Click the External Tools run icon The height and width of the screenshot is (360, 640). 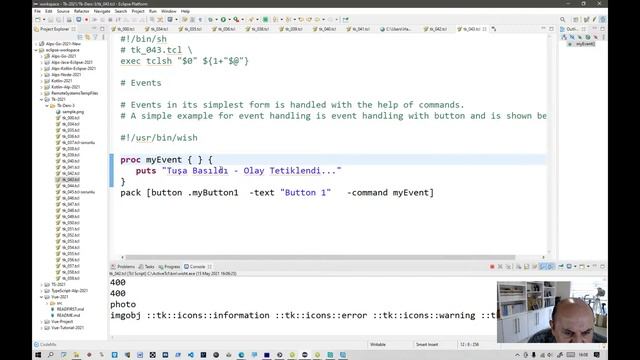[236, 20]
